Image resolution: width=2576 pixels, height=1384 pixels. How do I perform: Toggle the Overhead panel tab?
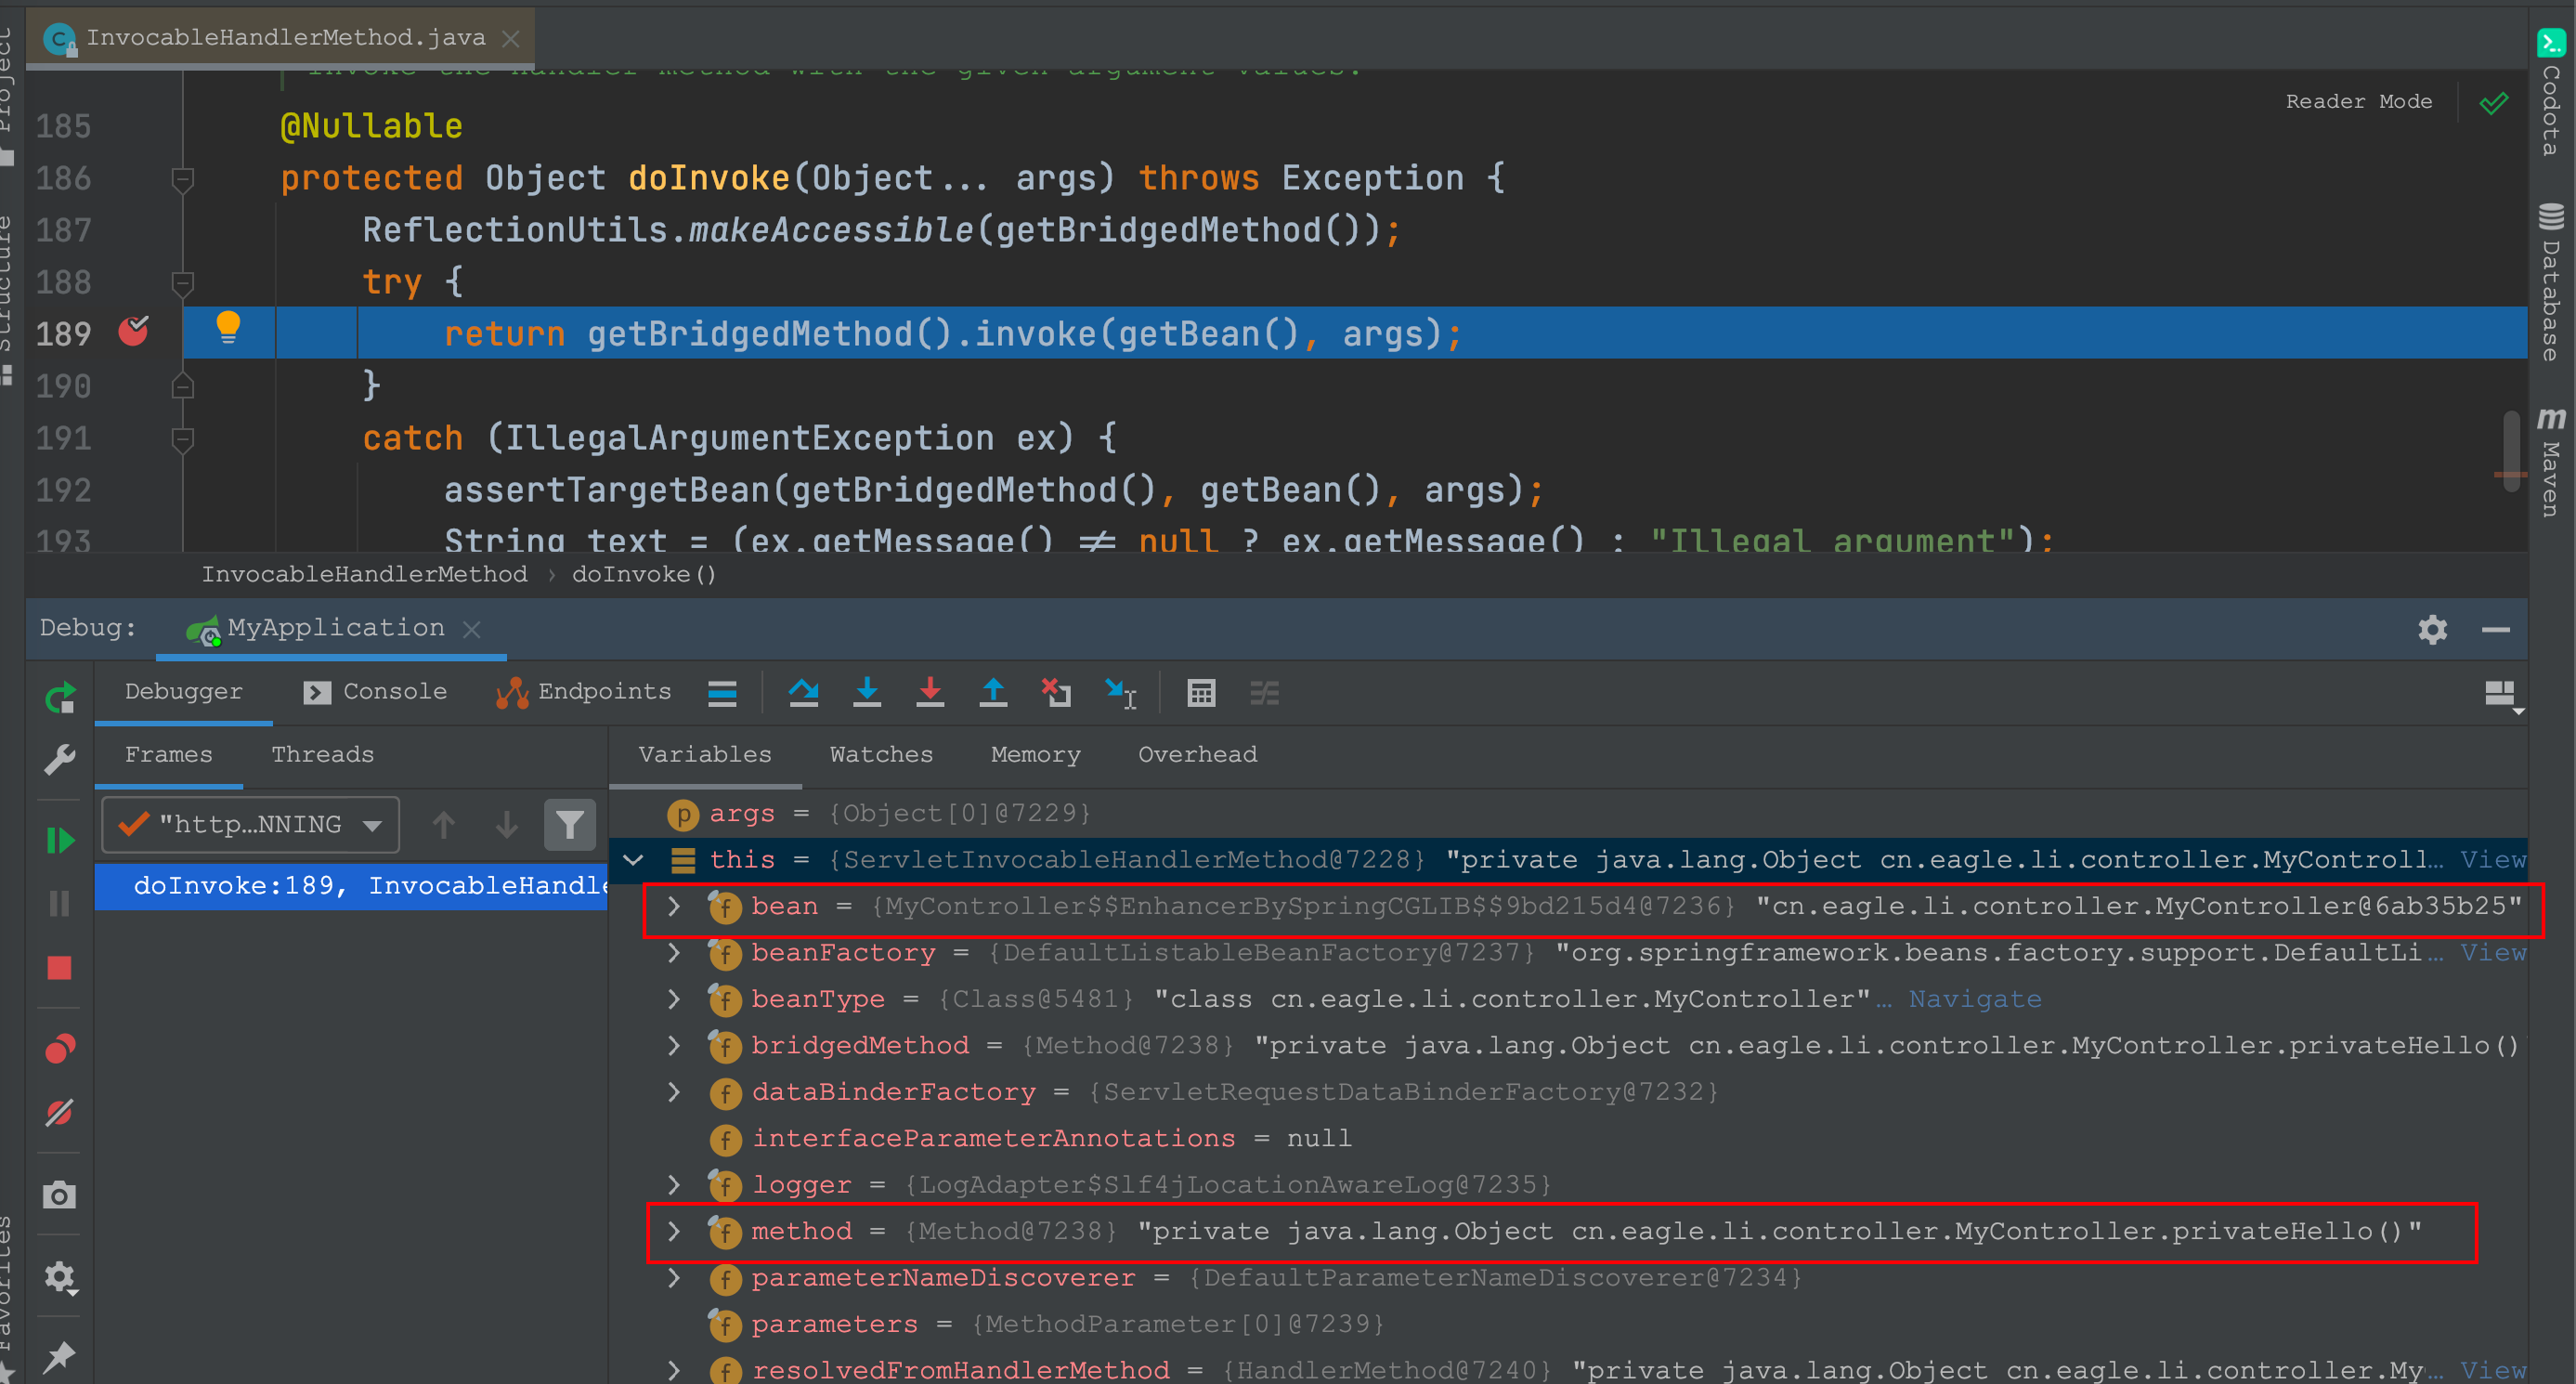pos(1196,755)
